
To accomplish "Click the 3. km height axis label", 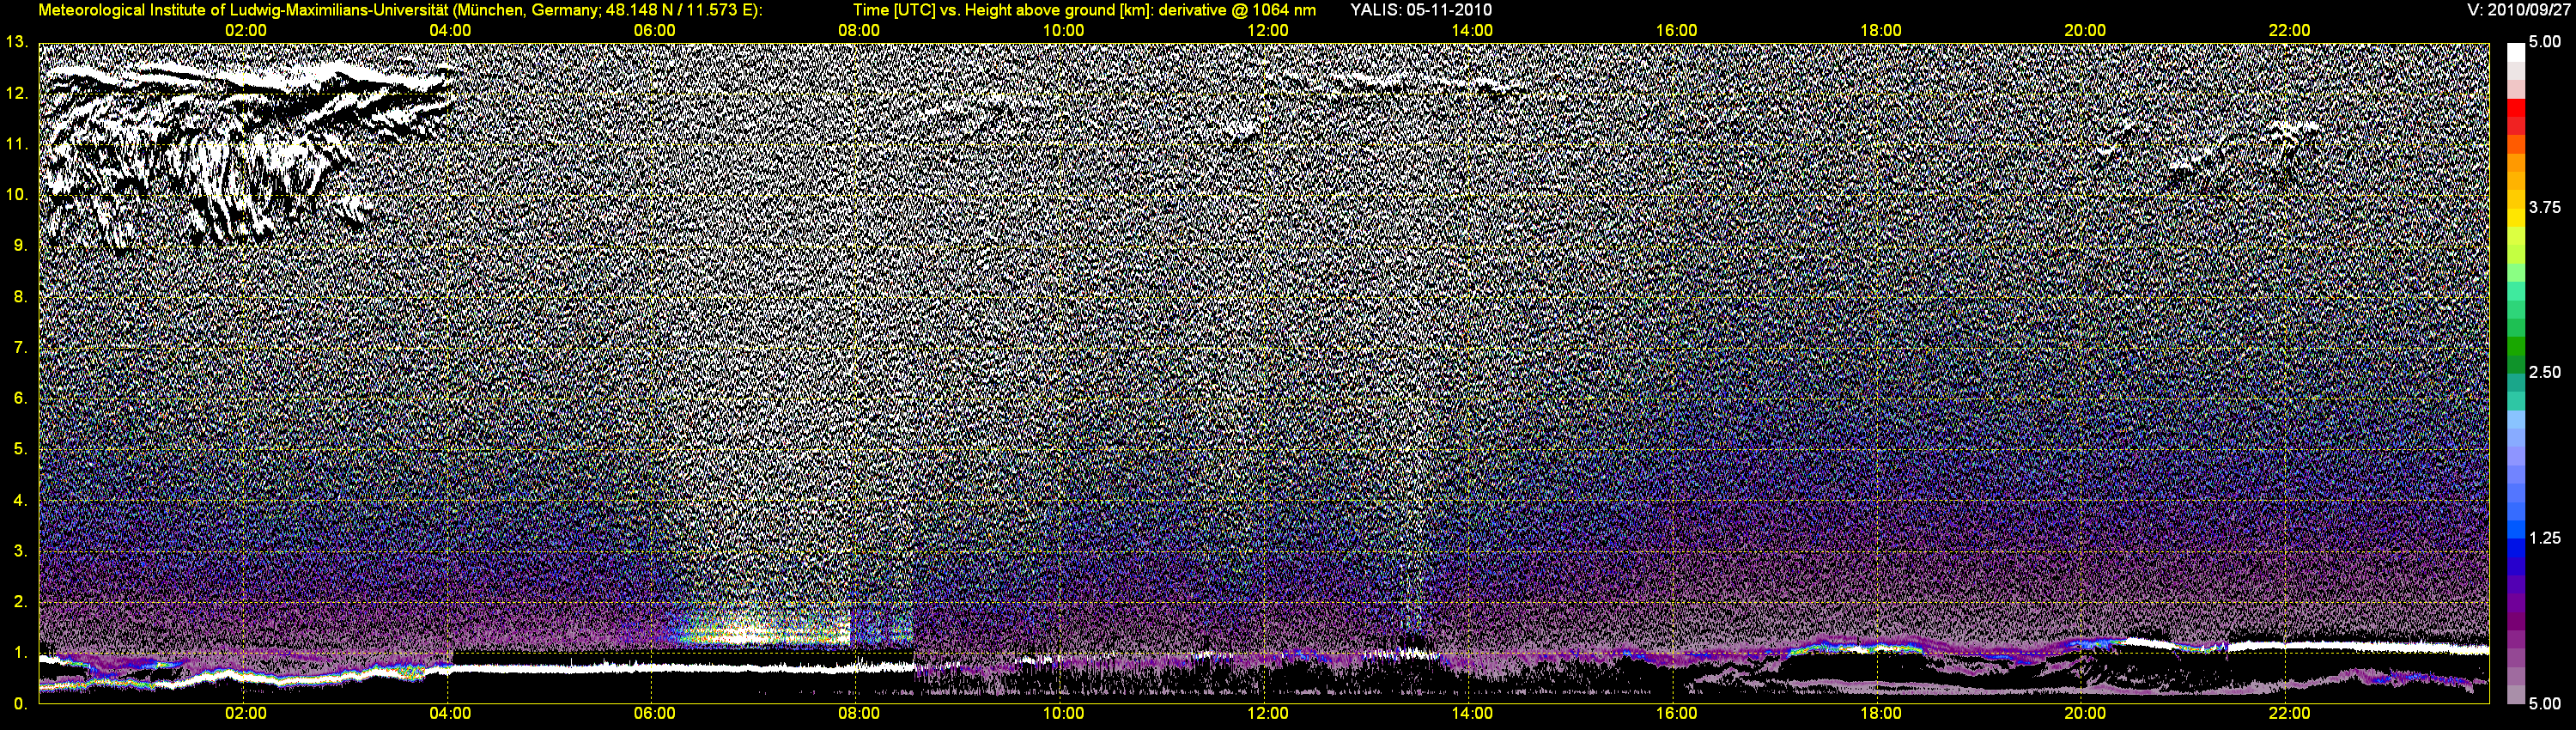I will coord(20,551).
